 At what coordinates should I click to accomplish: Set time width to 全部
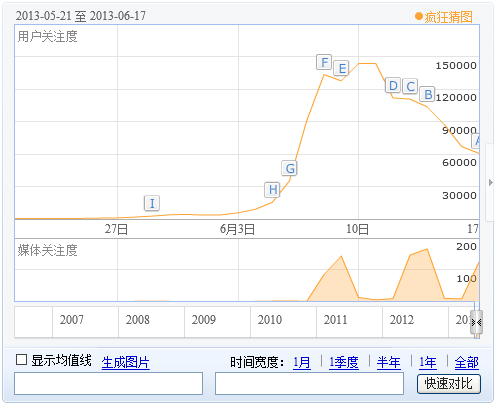click(467, 362)
